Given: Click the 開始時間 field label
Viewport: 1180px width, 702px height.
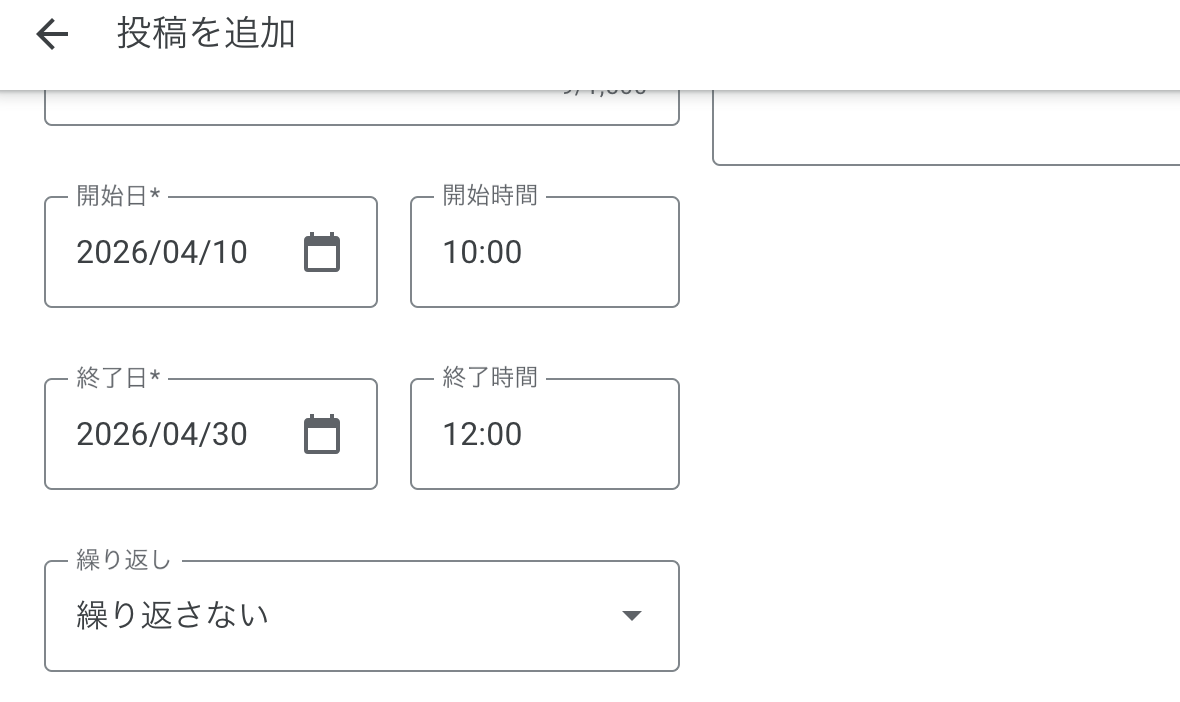Looking at the screenshot, I should coord(490,196).
